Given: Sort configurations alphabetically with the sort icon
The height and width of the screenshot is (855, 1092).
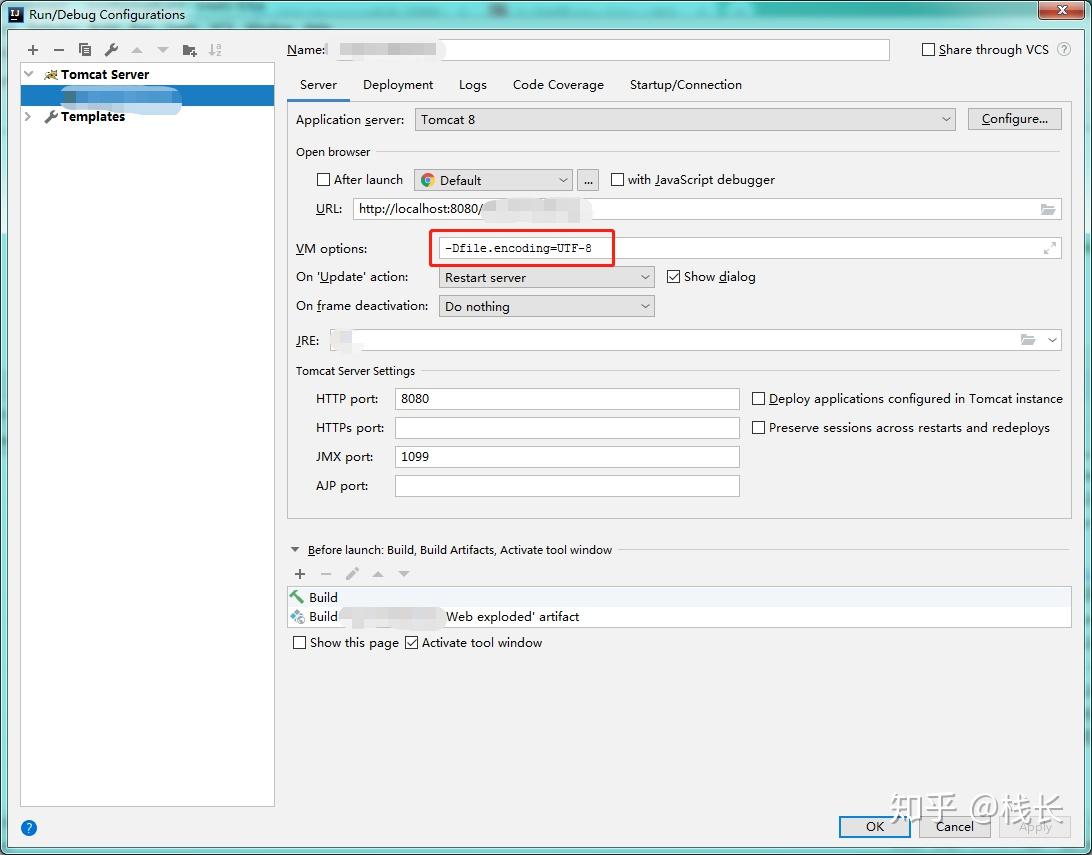Looking at the screenshot, I should [215, 49].
